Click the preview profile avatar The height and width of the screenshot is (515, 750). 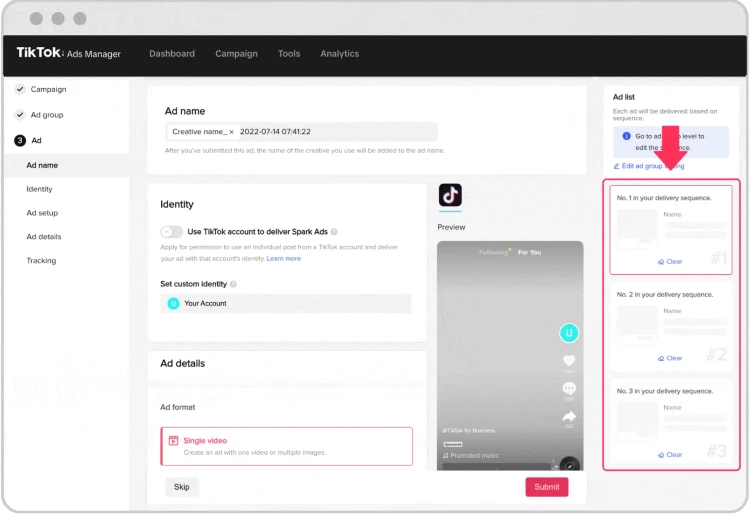pyautogui.click(x=569, y=333)
